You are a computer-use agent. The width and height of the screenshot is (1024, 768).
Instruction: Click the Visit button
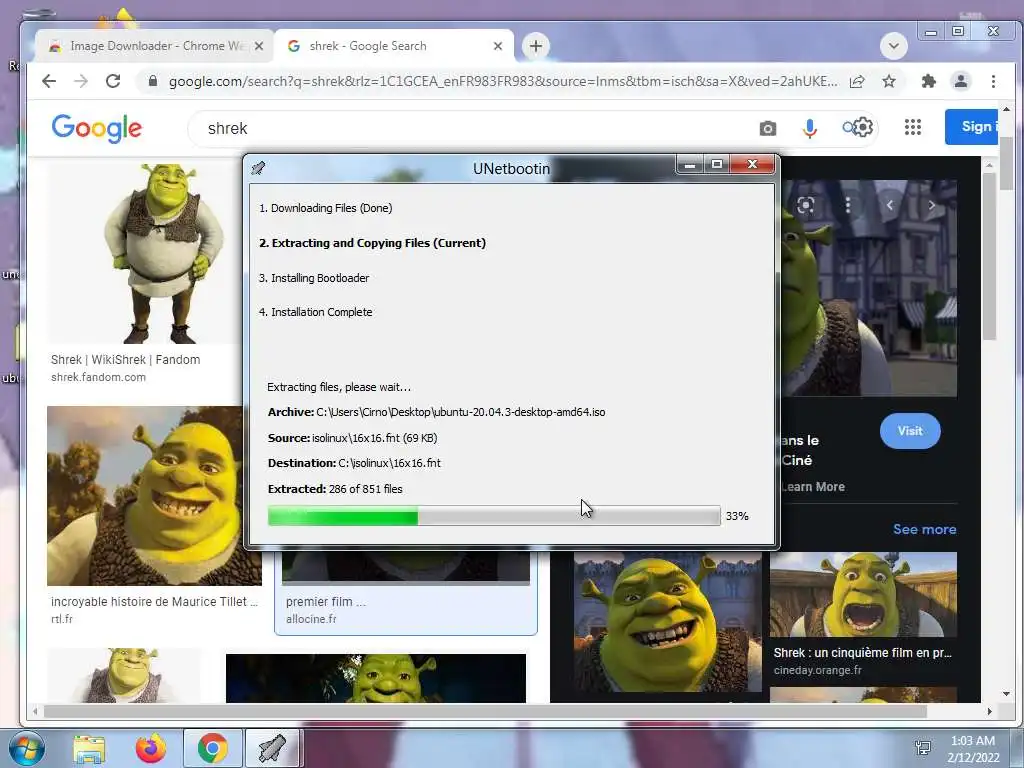pyautogui.click(x=910, y=431)
